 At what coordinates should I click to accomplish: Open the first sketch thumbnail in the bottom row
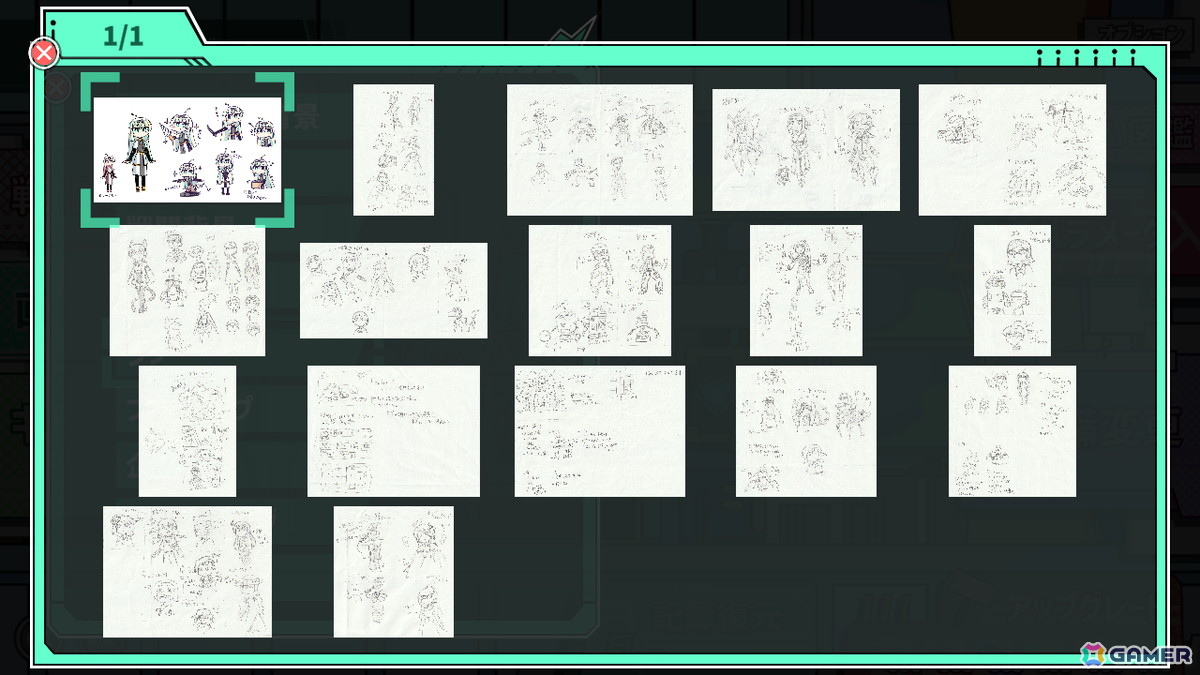(187, 571)
